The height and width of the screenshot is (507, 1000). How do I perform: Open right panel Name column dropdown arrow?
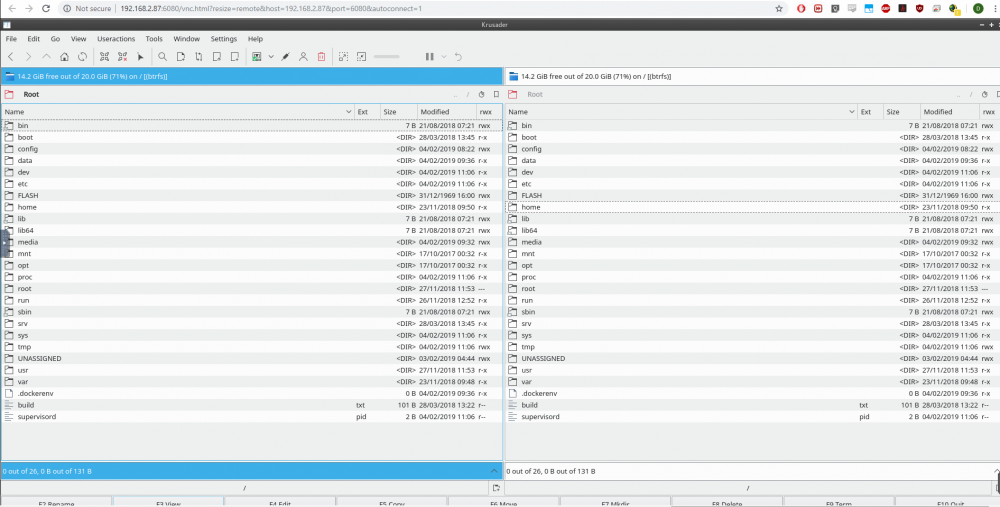click(x=852, y=112)
